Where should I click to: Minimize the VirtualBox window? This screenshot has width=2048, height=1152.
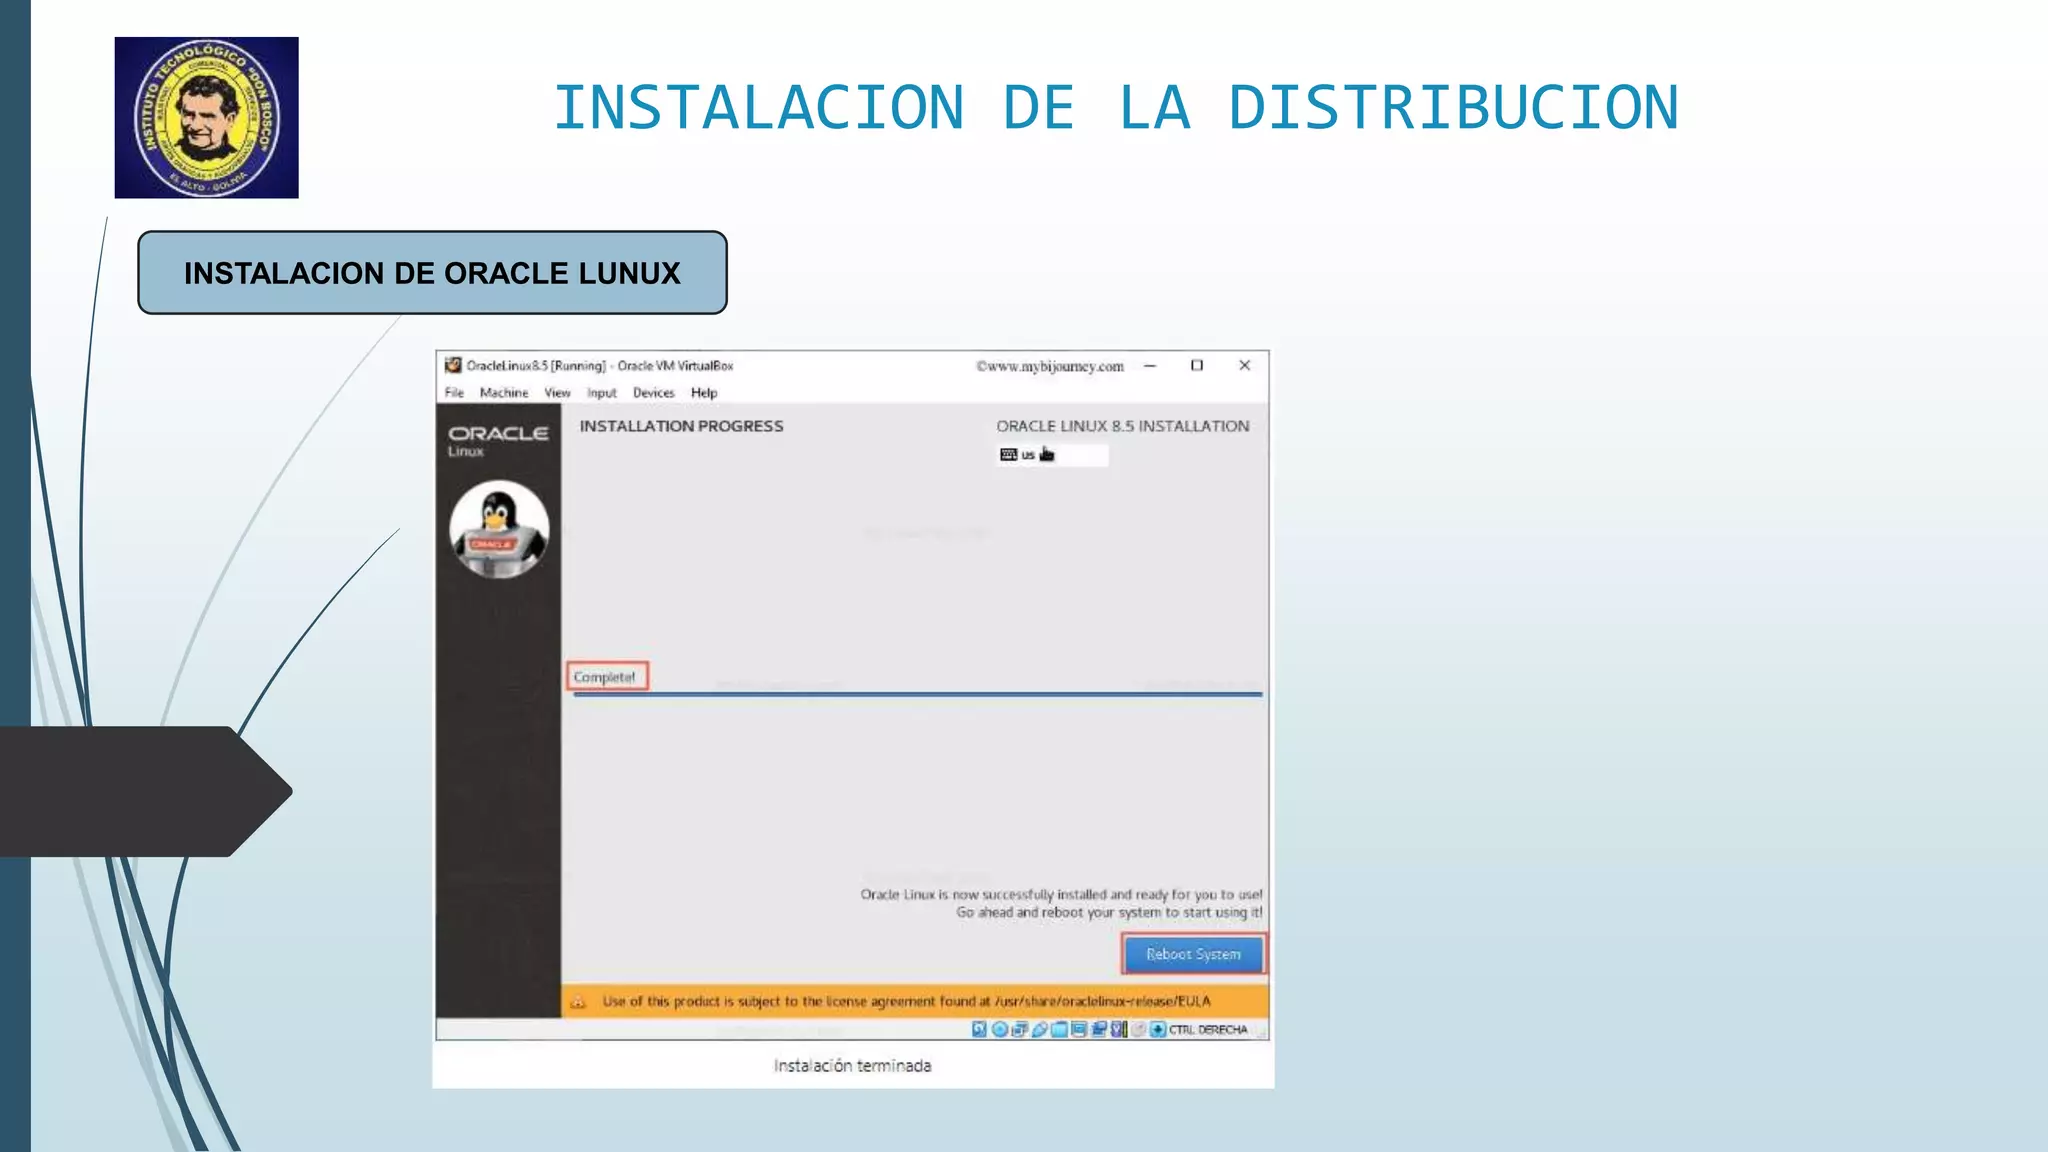(1150, 366)
